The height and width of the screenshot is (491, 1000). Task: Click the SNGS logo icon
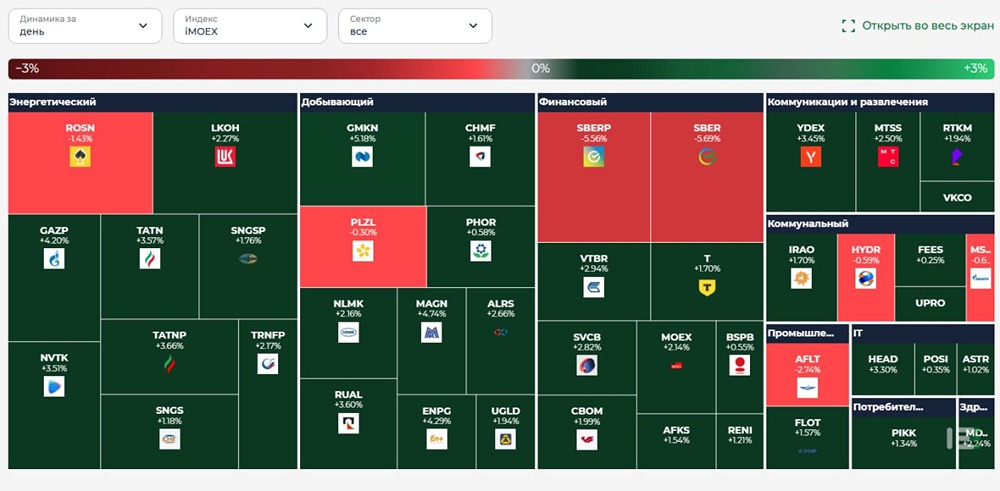click(170, 439)
